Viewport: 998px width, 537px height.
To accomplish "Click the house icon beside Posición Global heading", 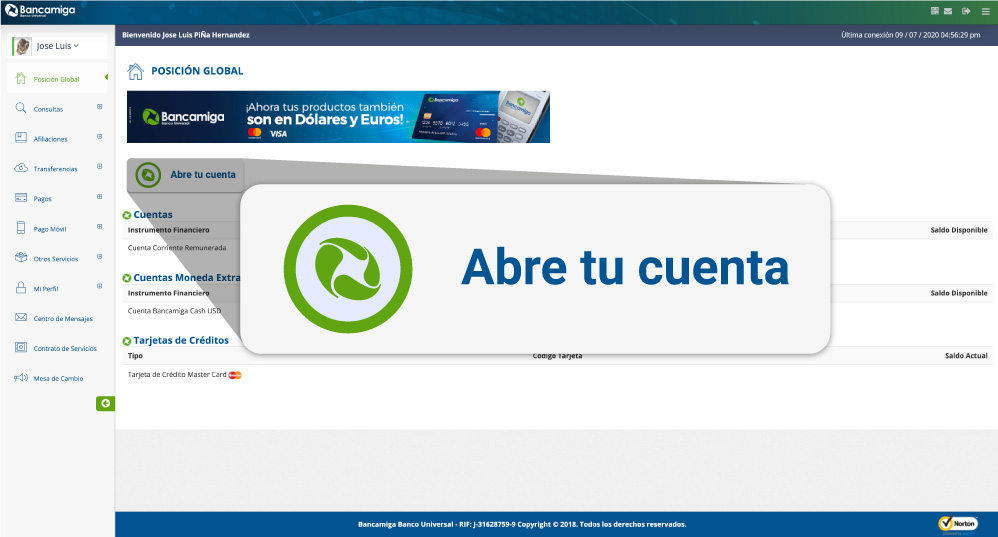I will [x=135, y=71].
